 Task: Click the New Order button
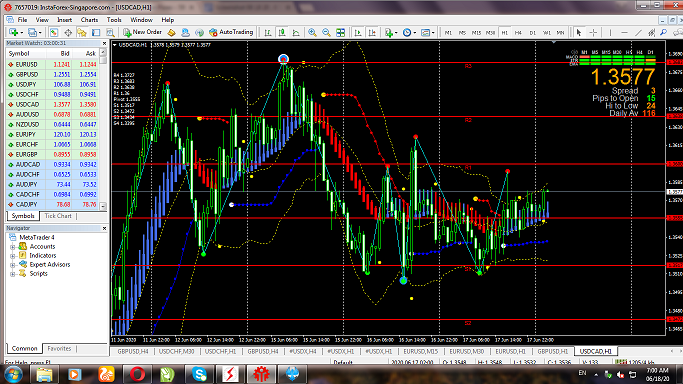[142, 32]
